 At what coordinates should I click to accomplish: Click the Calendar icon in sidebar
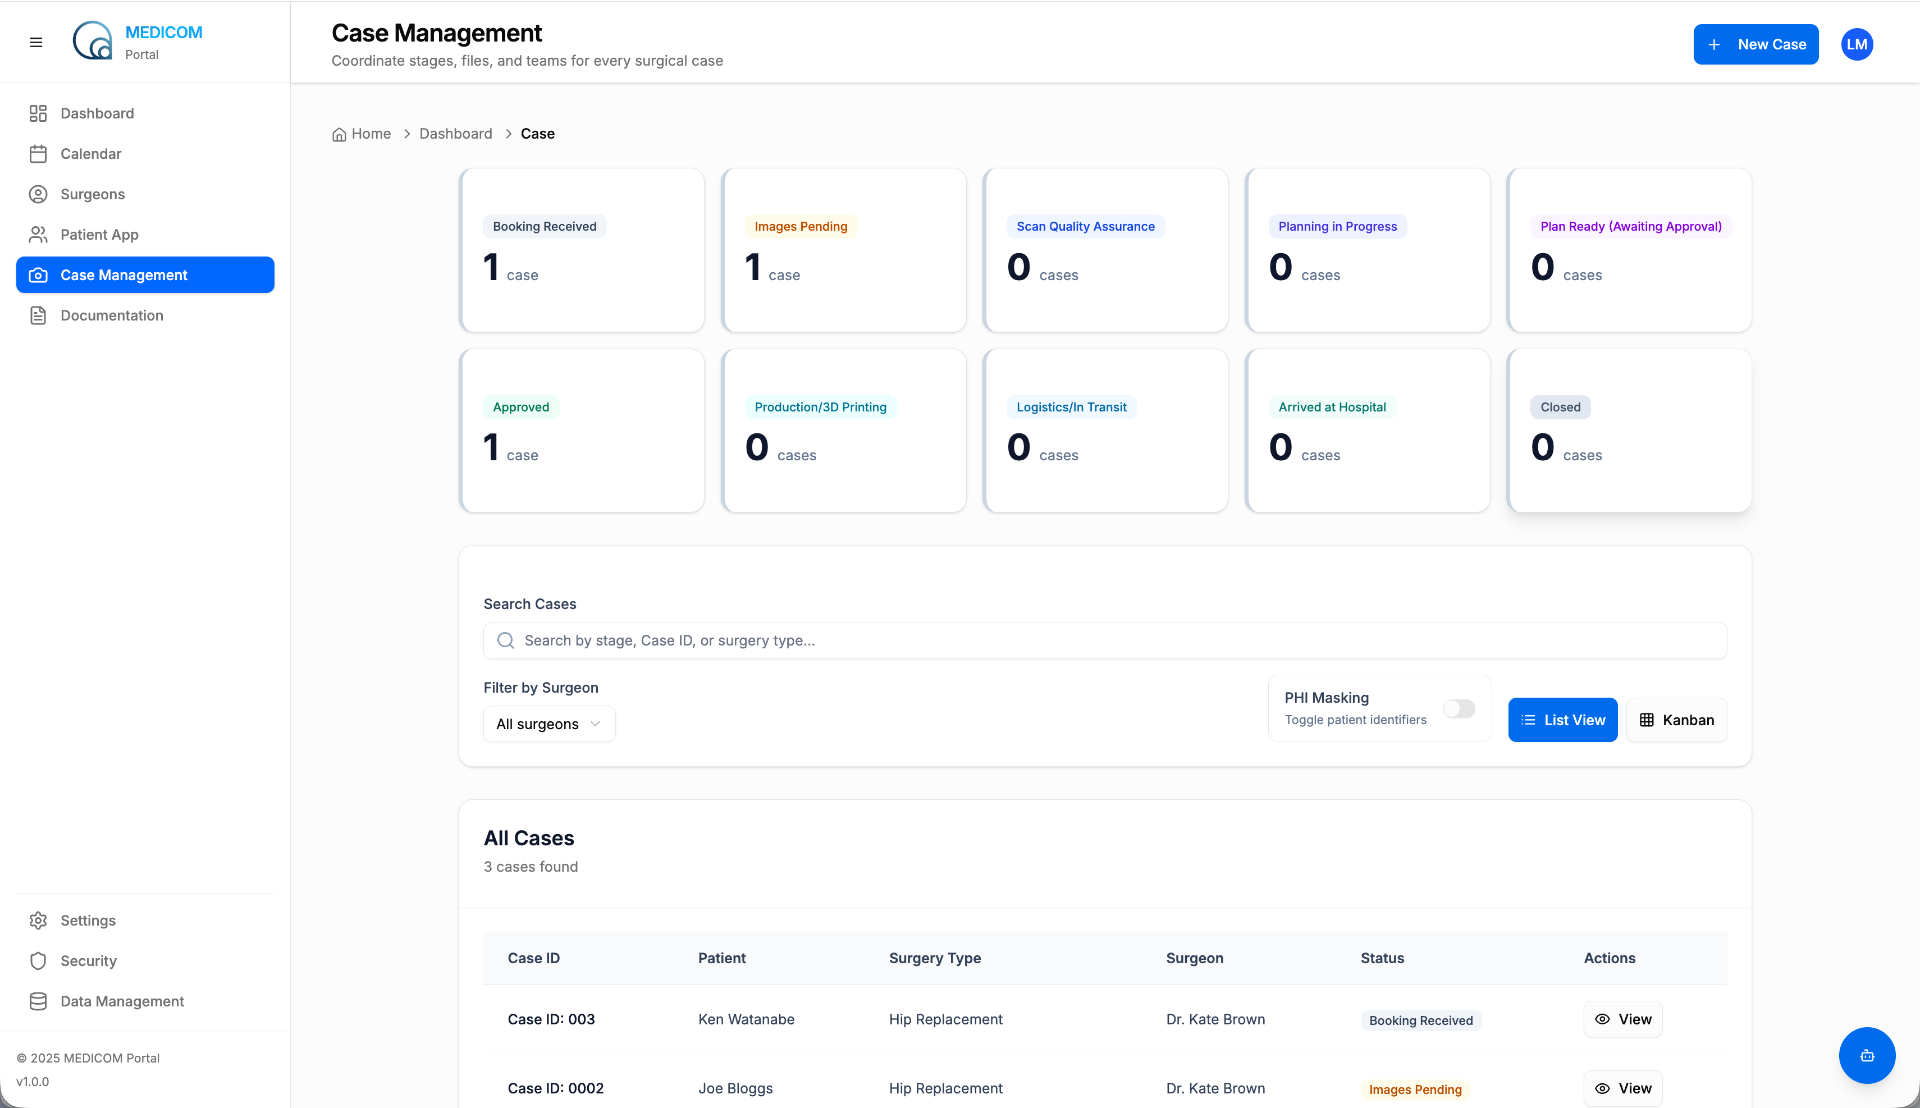point(38,154)
